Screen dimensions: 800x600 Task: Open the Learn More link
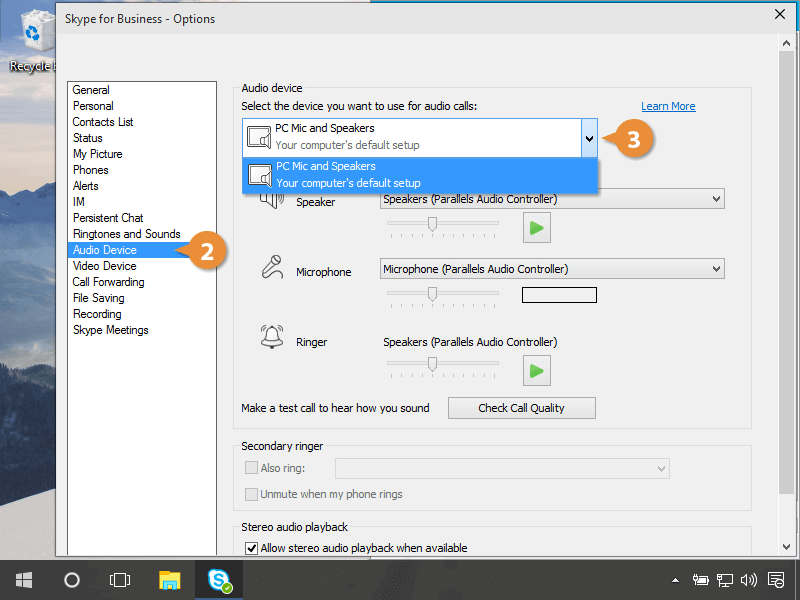(x=668, y=106)
